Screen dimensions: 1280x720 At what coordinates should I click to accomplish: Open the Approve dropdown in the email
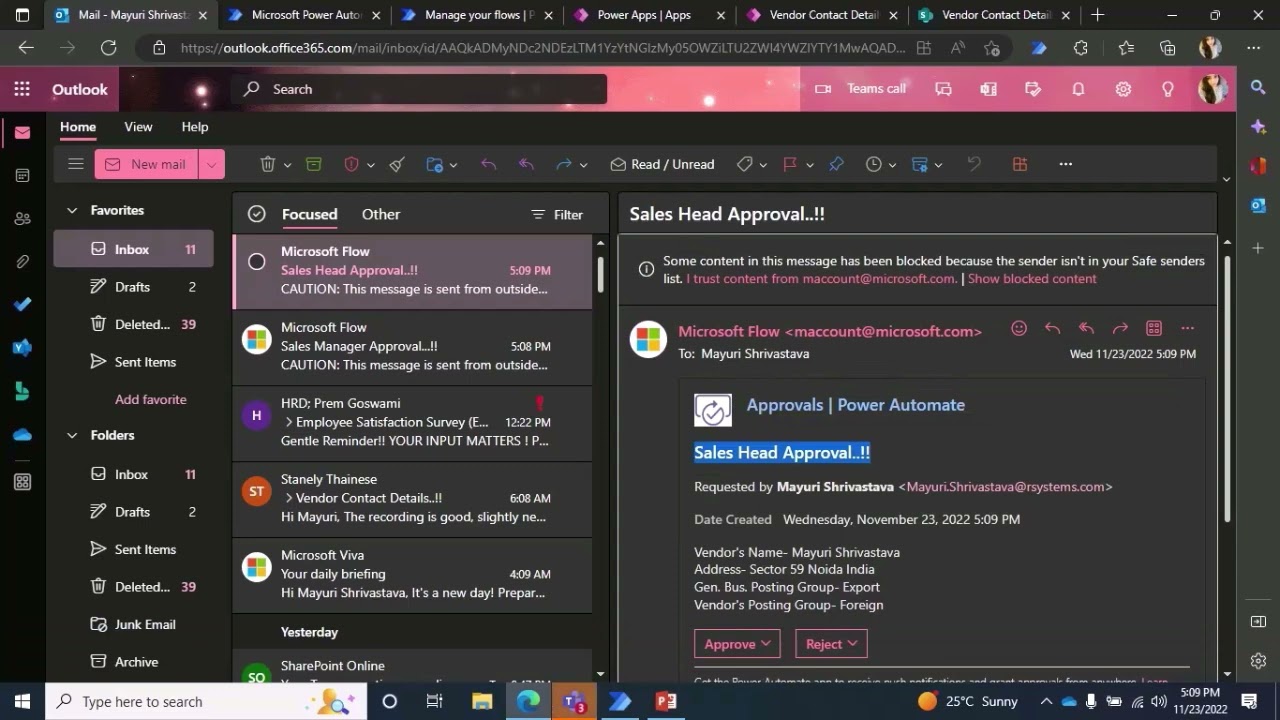(x=737, y=644)
